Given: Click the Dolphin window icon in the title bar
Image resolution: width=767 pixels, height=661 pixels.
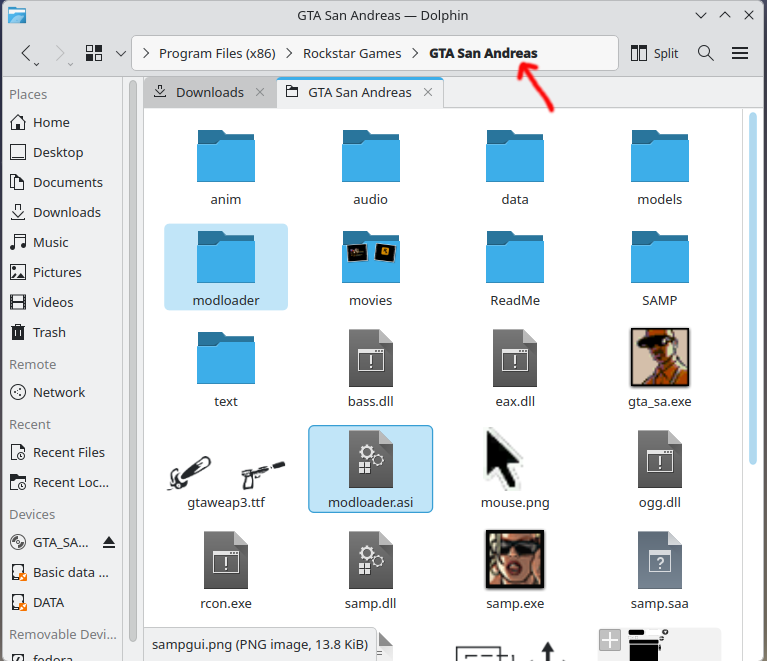Looking at the screenshot, I should point(17,15).
